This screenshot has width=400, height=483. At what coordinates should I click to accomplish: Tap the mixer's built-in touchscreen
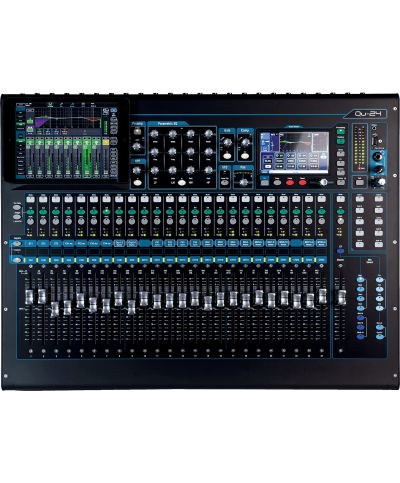pyautogui.click(x=294, y=152)
